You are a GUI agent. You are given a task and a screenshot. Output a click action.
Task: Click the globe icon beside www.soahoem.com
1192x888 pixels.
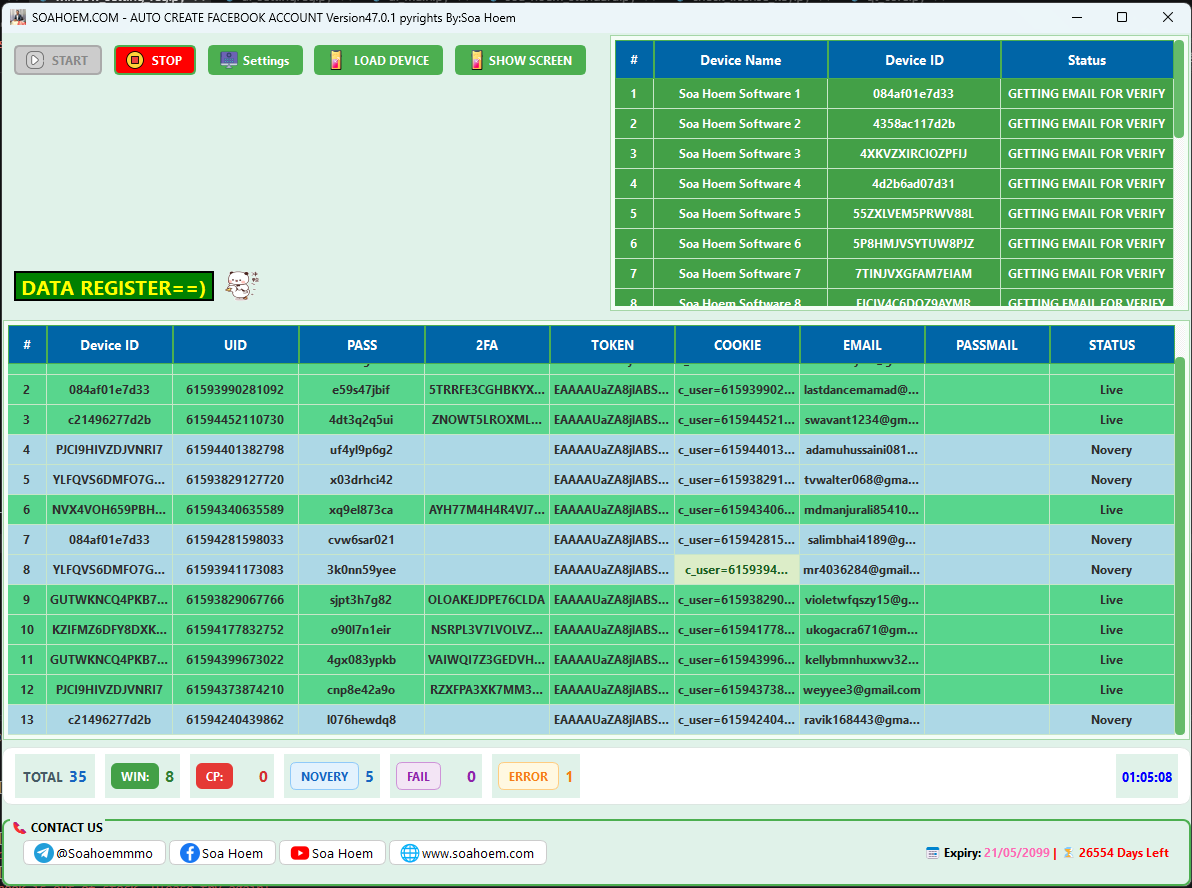(410, 853)
